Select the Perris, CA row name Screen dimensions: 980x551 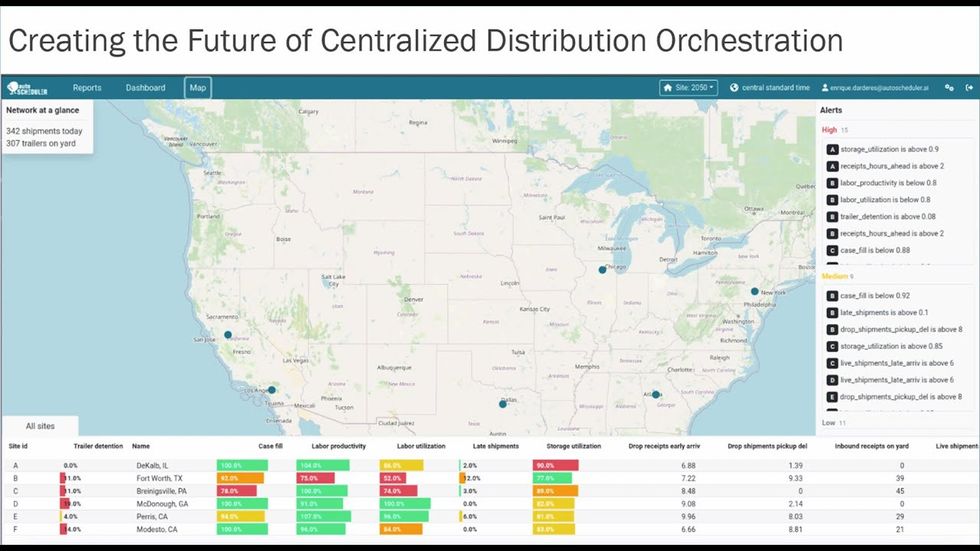pos(152,517)
